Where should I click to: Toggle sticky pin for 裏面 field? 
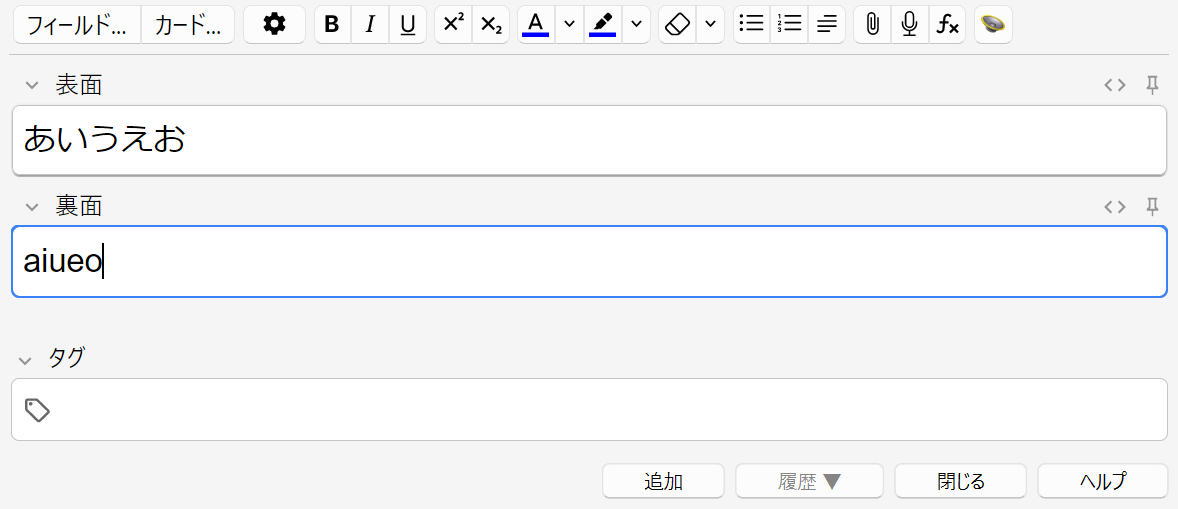[1152, 206]
